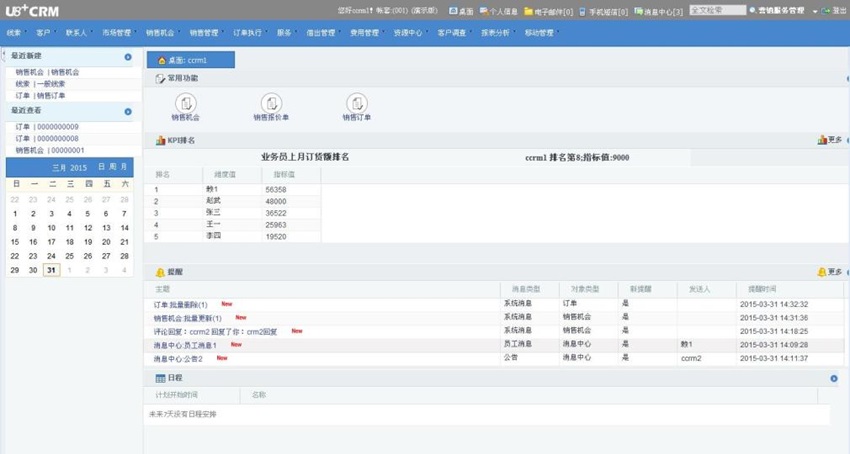Open the 移动管理 menu

539,33
